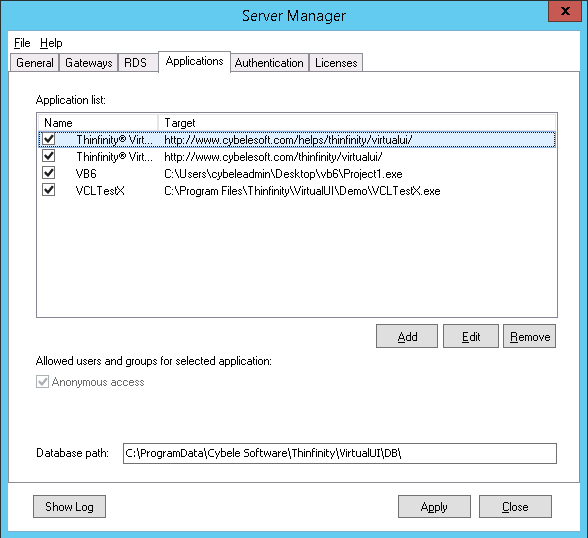Image resolution: width=588 pixels, height=538 pixels.
Task: Open the Licenses tab
Action: click(336, 63)
